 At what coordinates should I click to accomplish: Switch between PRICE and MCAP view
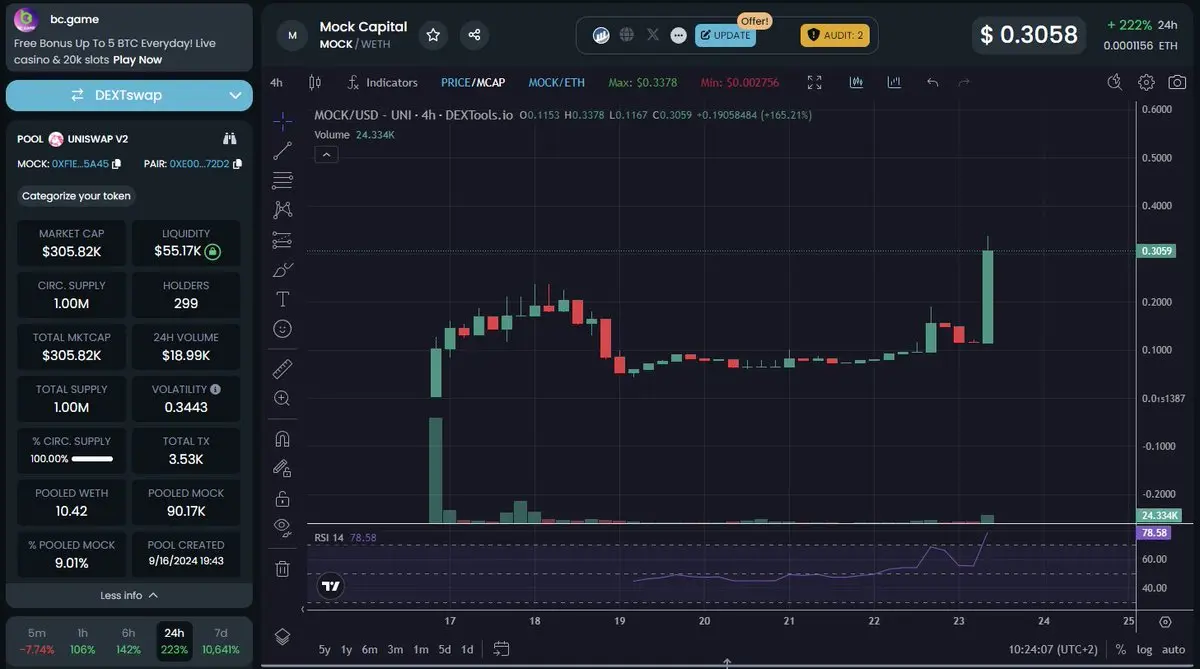(x=473, y=82)
